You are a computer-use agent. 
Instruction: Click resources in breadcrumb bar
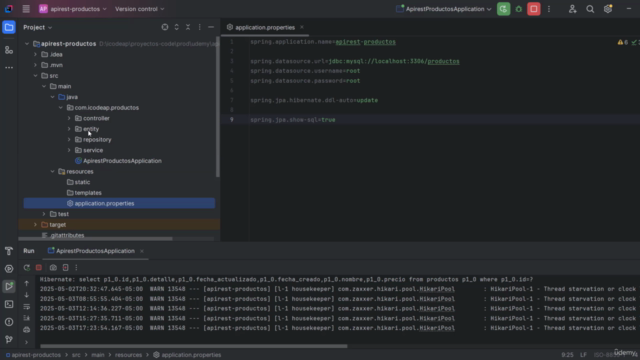(128, 355)
